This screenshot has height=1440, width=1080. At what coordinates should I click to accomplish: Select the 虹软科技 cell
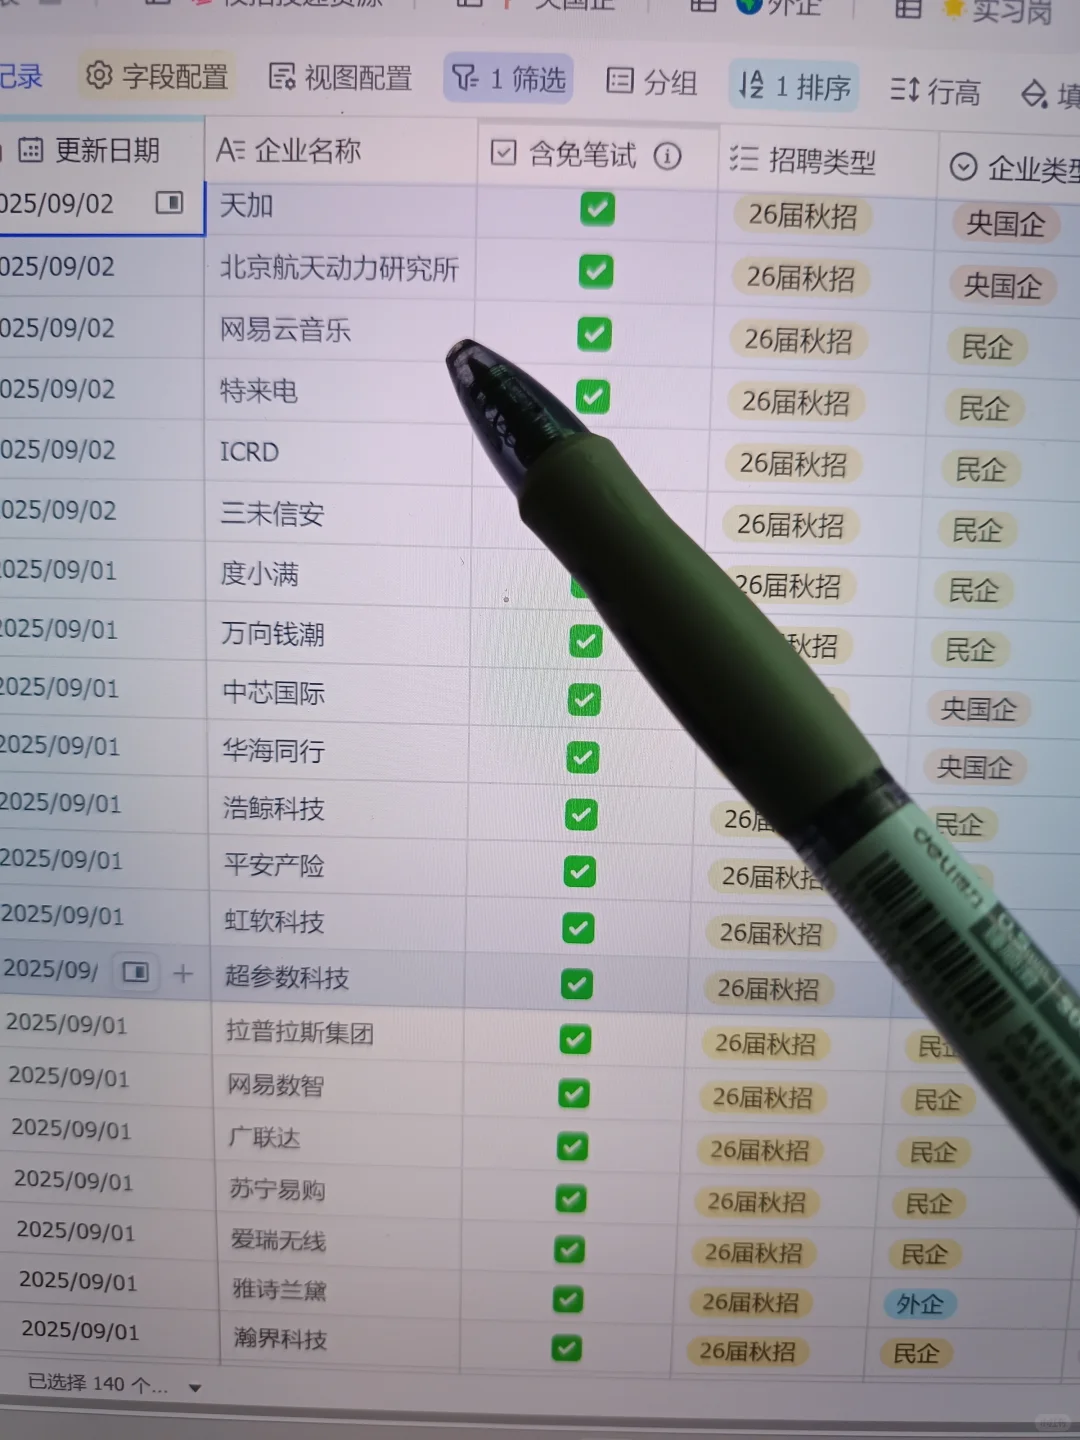(x=338, y=921)
